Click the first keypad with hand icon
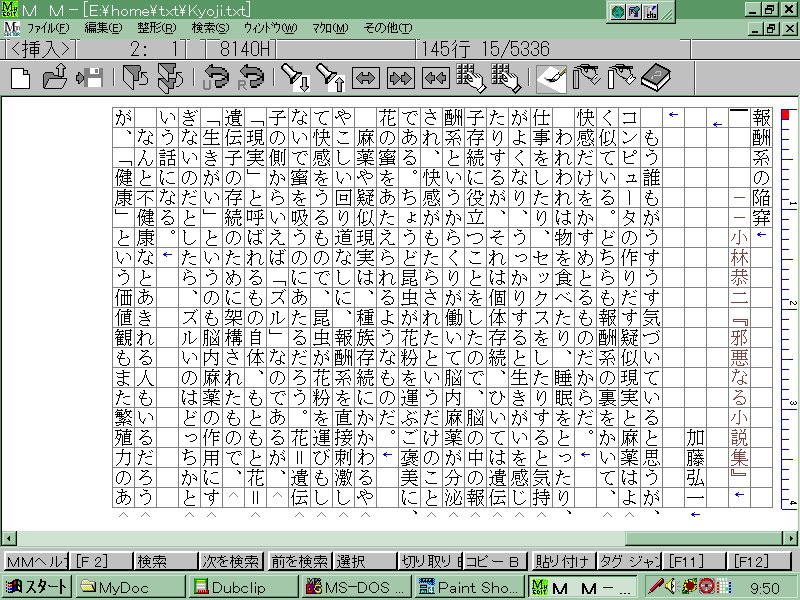This screenshot has width=800, height=600. click(470, 78)
